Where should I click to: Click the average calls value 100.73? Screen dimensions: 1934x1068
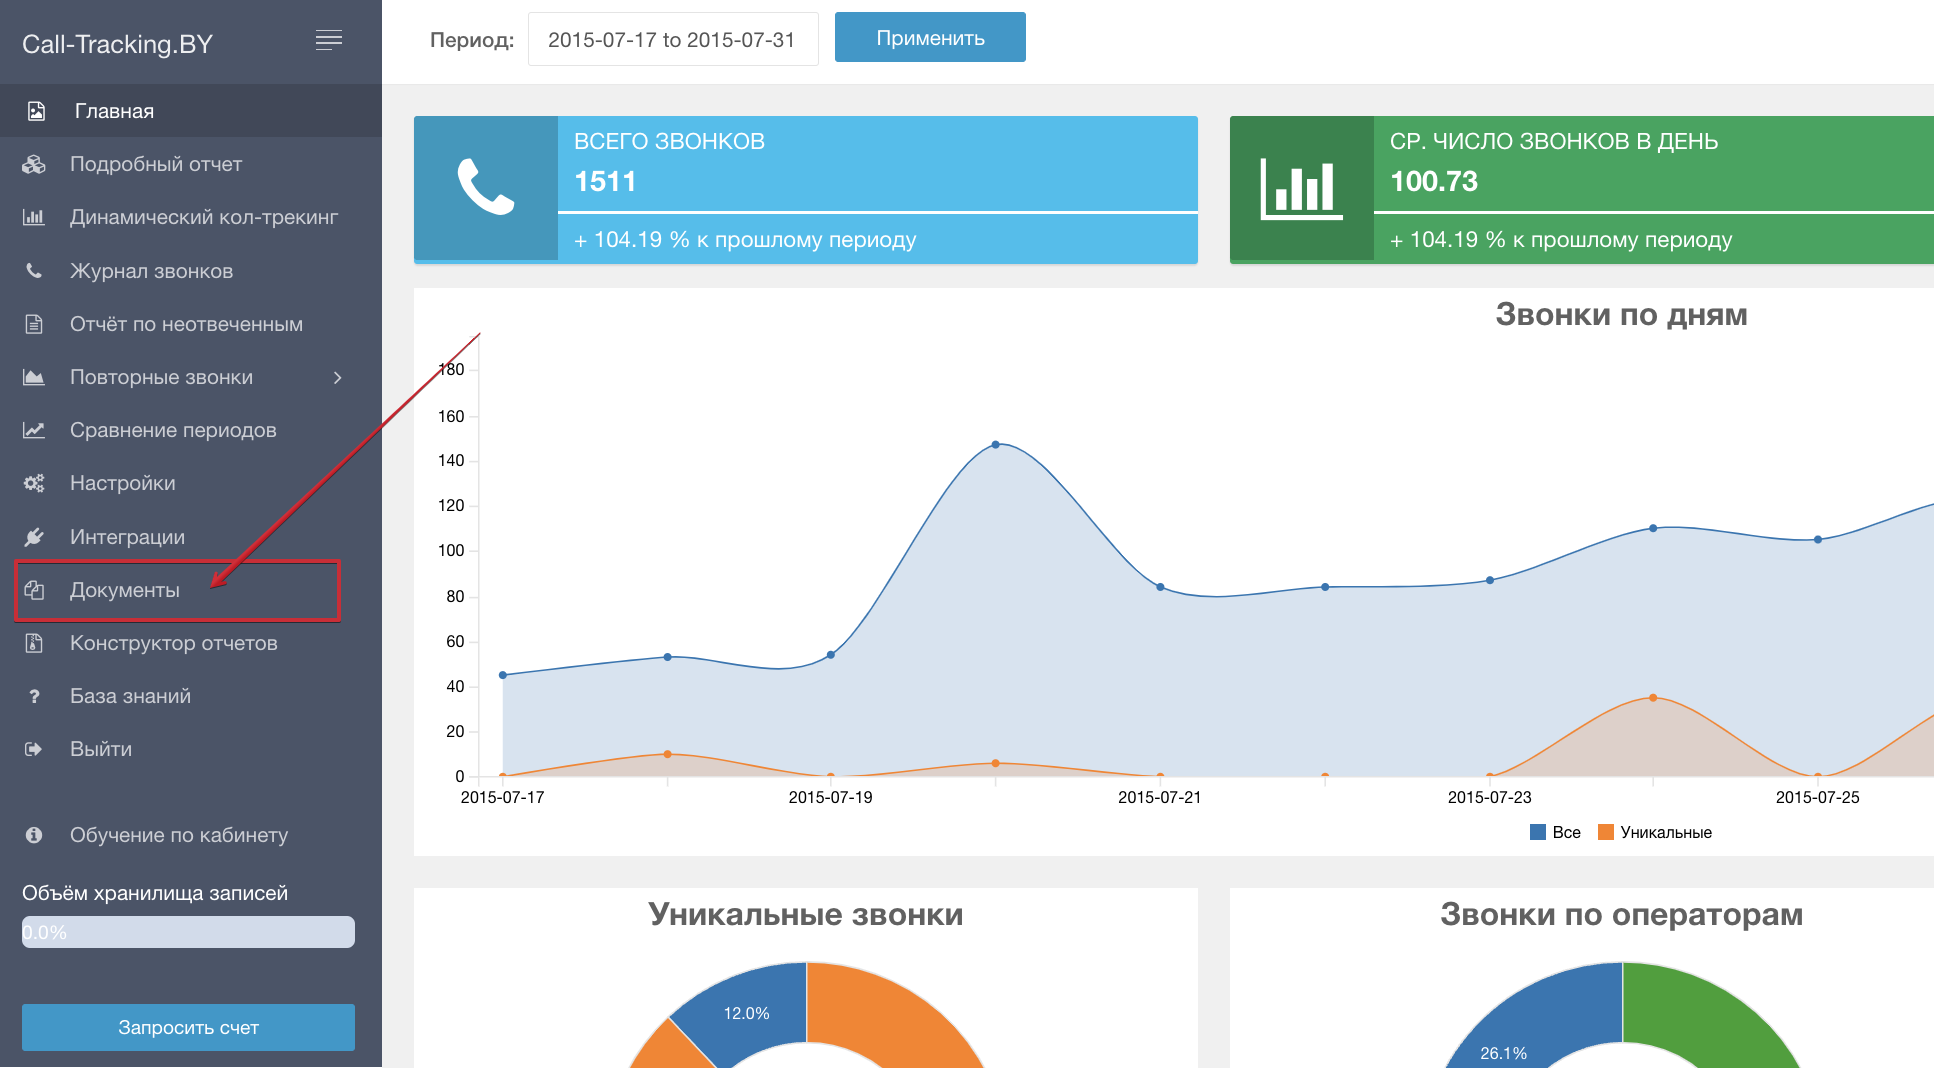tap(1433, 181)
